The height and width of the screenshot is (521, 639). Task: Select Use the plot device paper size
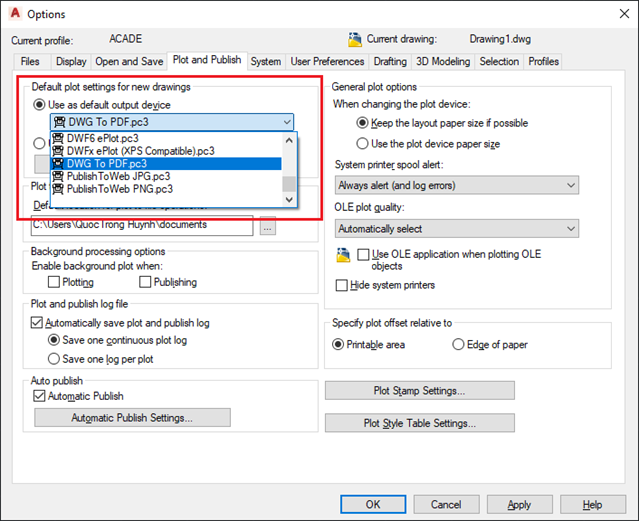(364, 143)
